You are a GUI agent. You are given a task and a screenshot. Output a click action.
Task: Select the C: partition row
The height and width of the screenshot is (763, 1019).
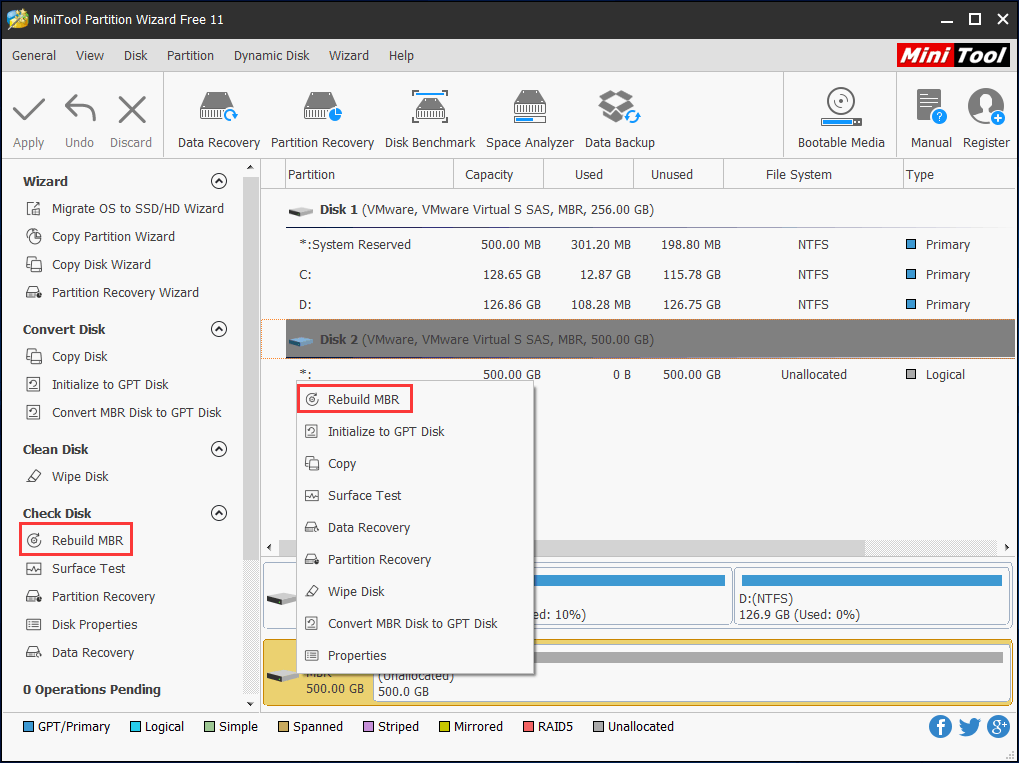point(650,274)
